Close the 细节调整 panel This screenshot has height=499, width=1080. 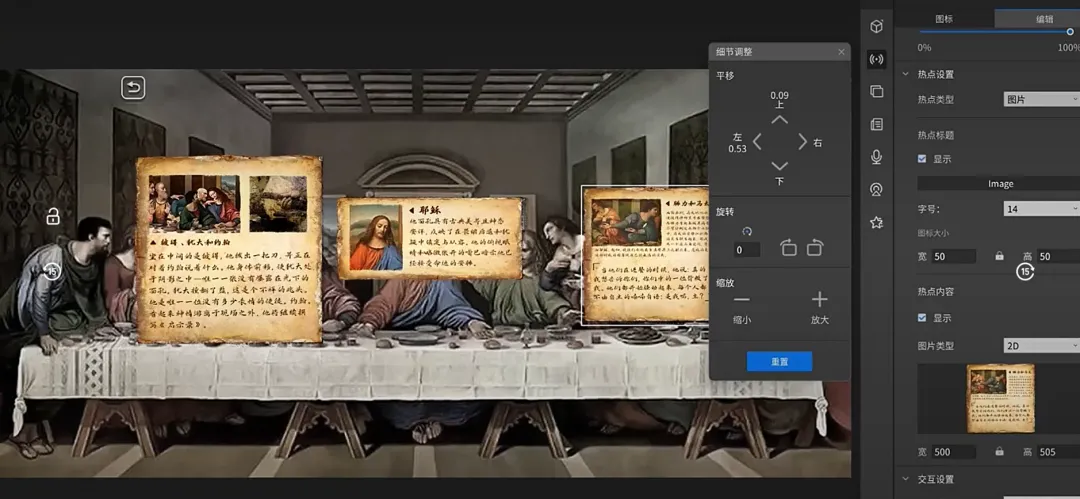click(x=841, y=52)
